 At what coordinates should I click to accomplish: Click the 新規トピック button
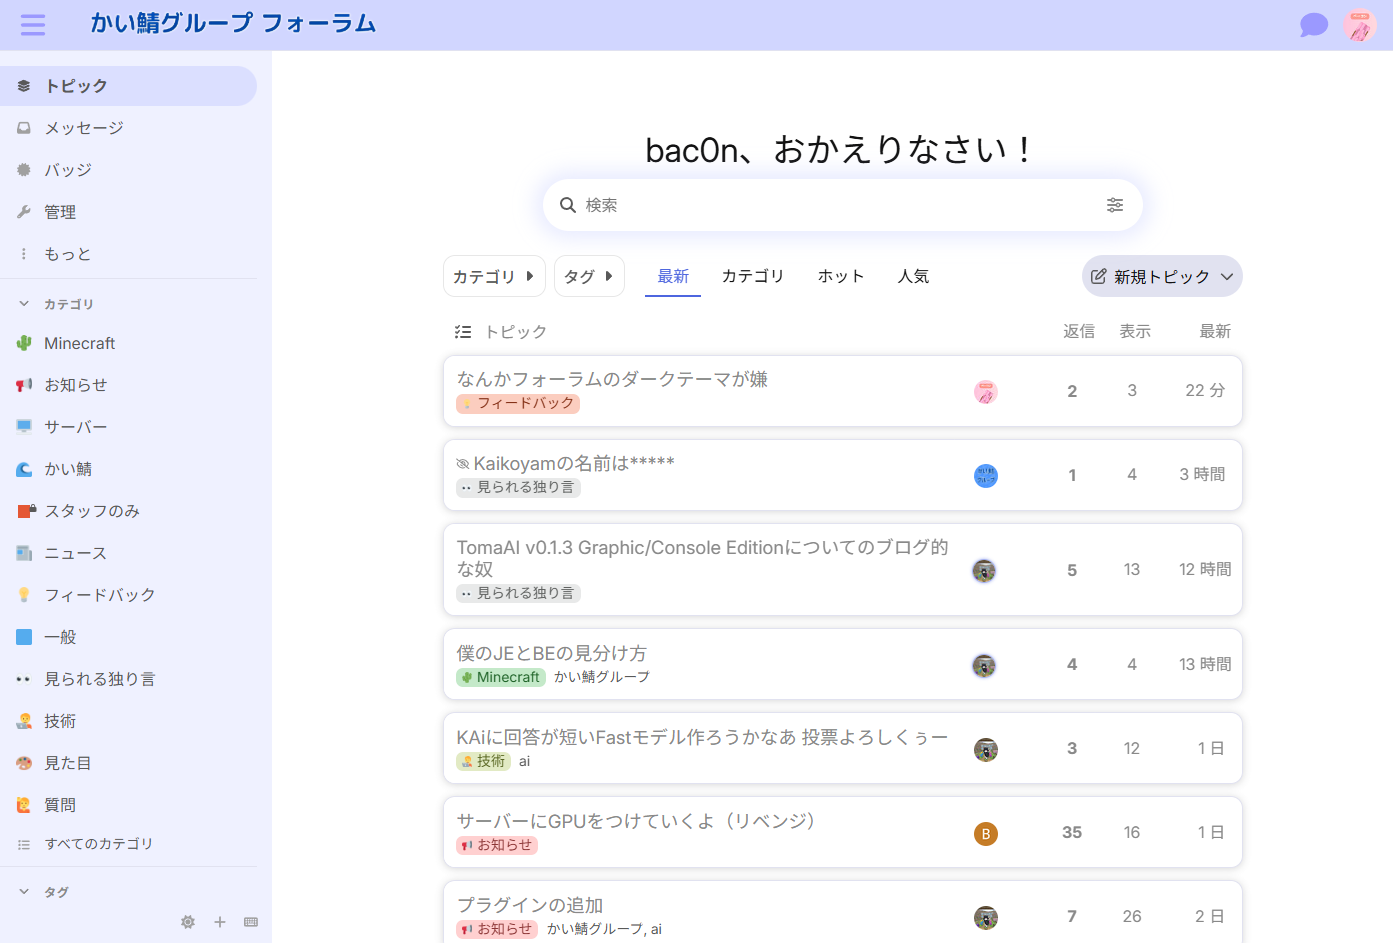pyautogui.click(x=1161, y=277)
